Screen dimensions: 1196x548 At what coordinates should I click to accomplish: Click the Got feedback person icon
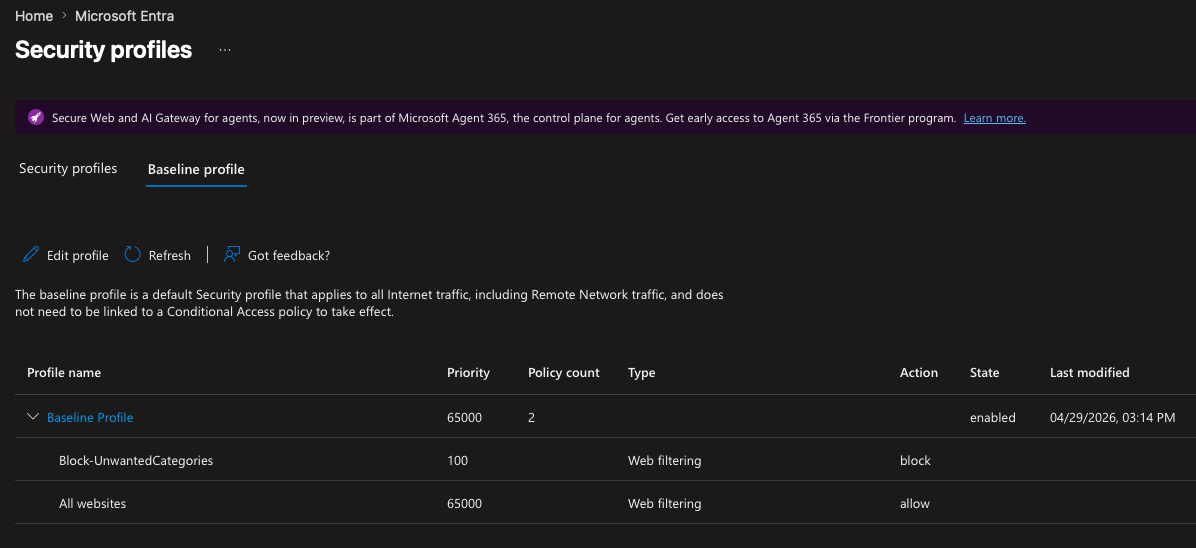pos(232,255)
